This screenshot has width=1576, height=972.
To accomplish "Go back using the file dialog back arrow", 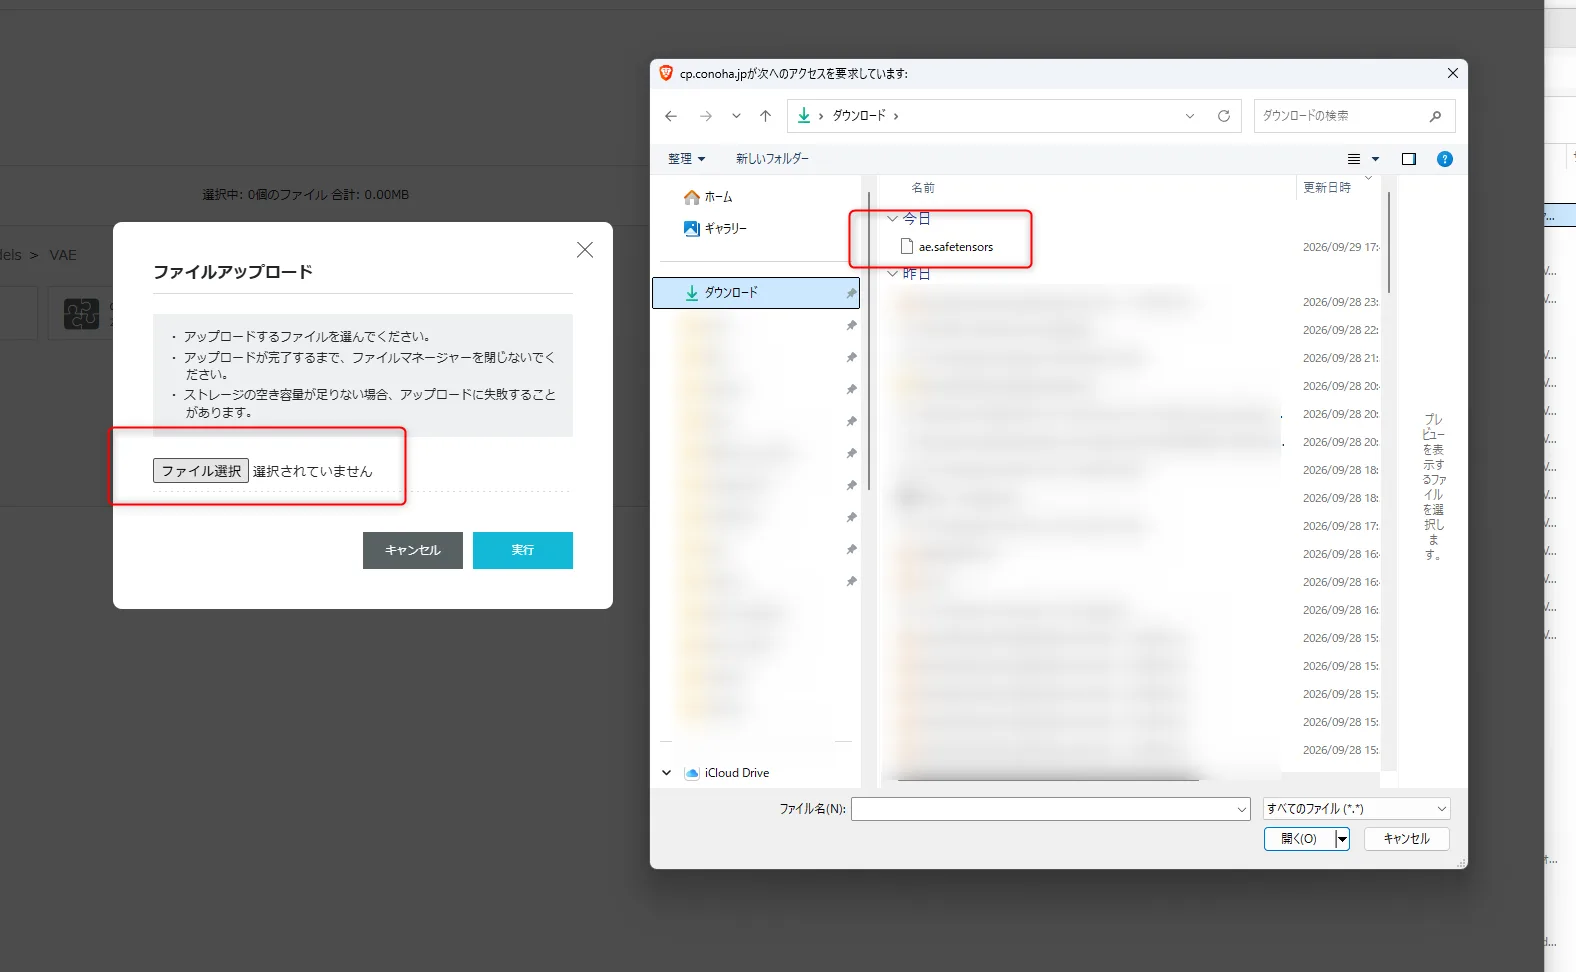I will (671, 116).
